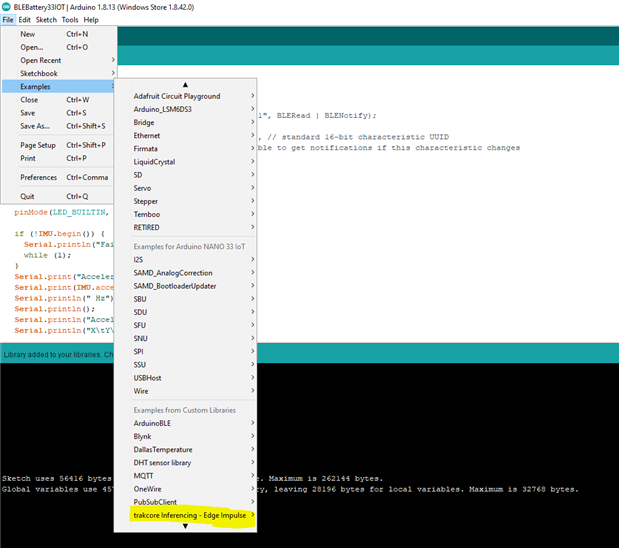
Task: Open the Tools menu
Action: click(x=69, y=20)
